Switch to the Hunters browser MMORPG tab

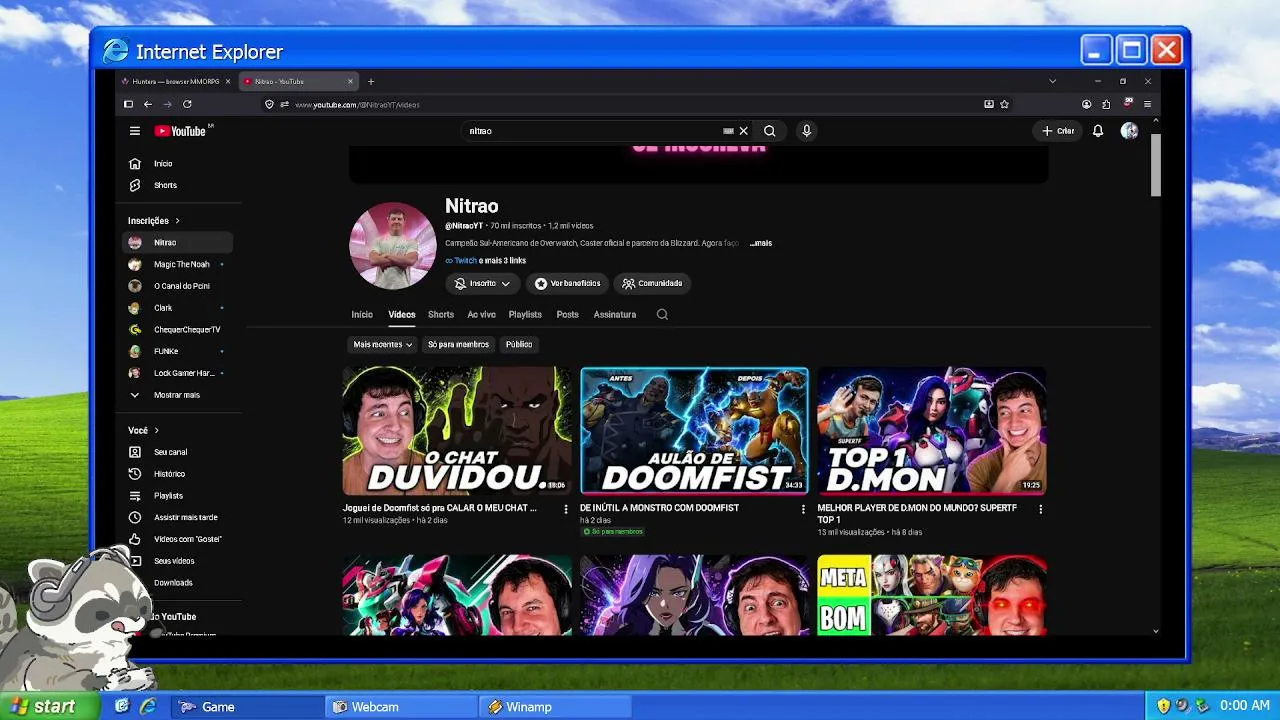point(176,81)
